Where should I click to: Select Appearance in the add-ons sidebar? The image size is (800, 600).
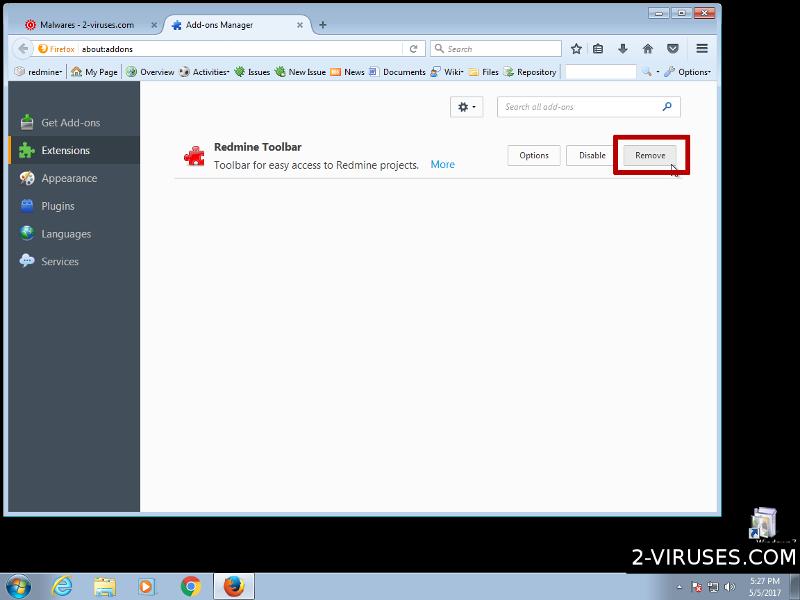pos(69,178)
